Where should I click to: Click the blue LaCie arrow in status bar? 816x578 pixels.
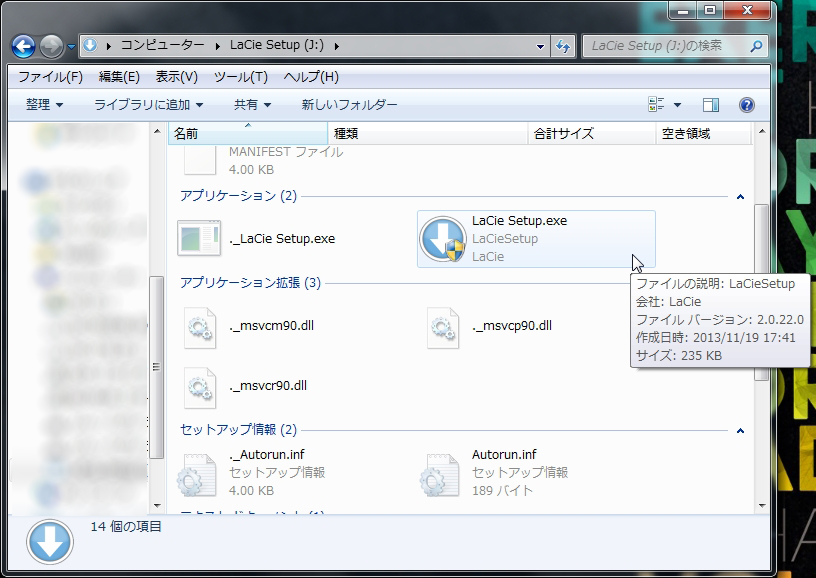point(47,540)
